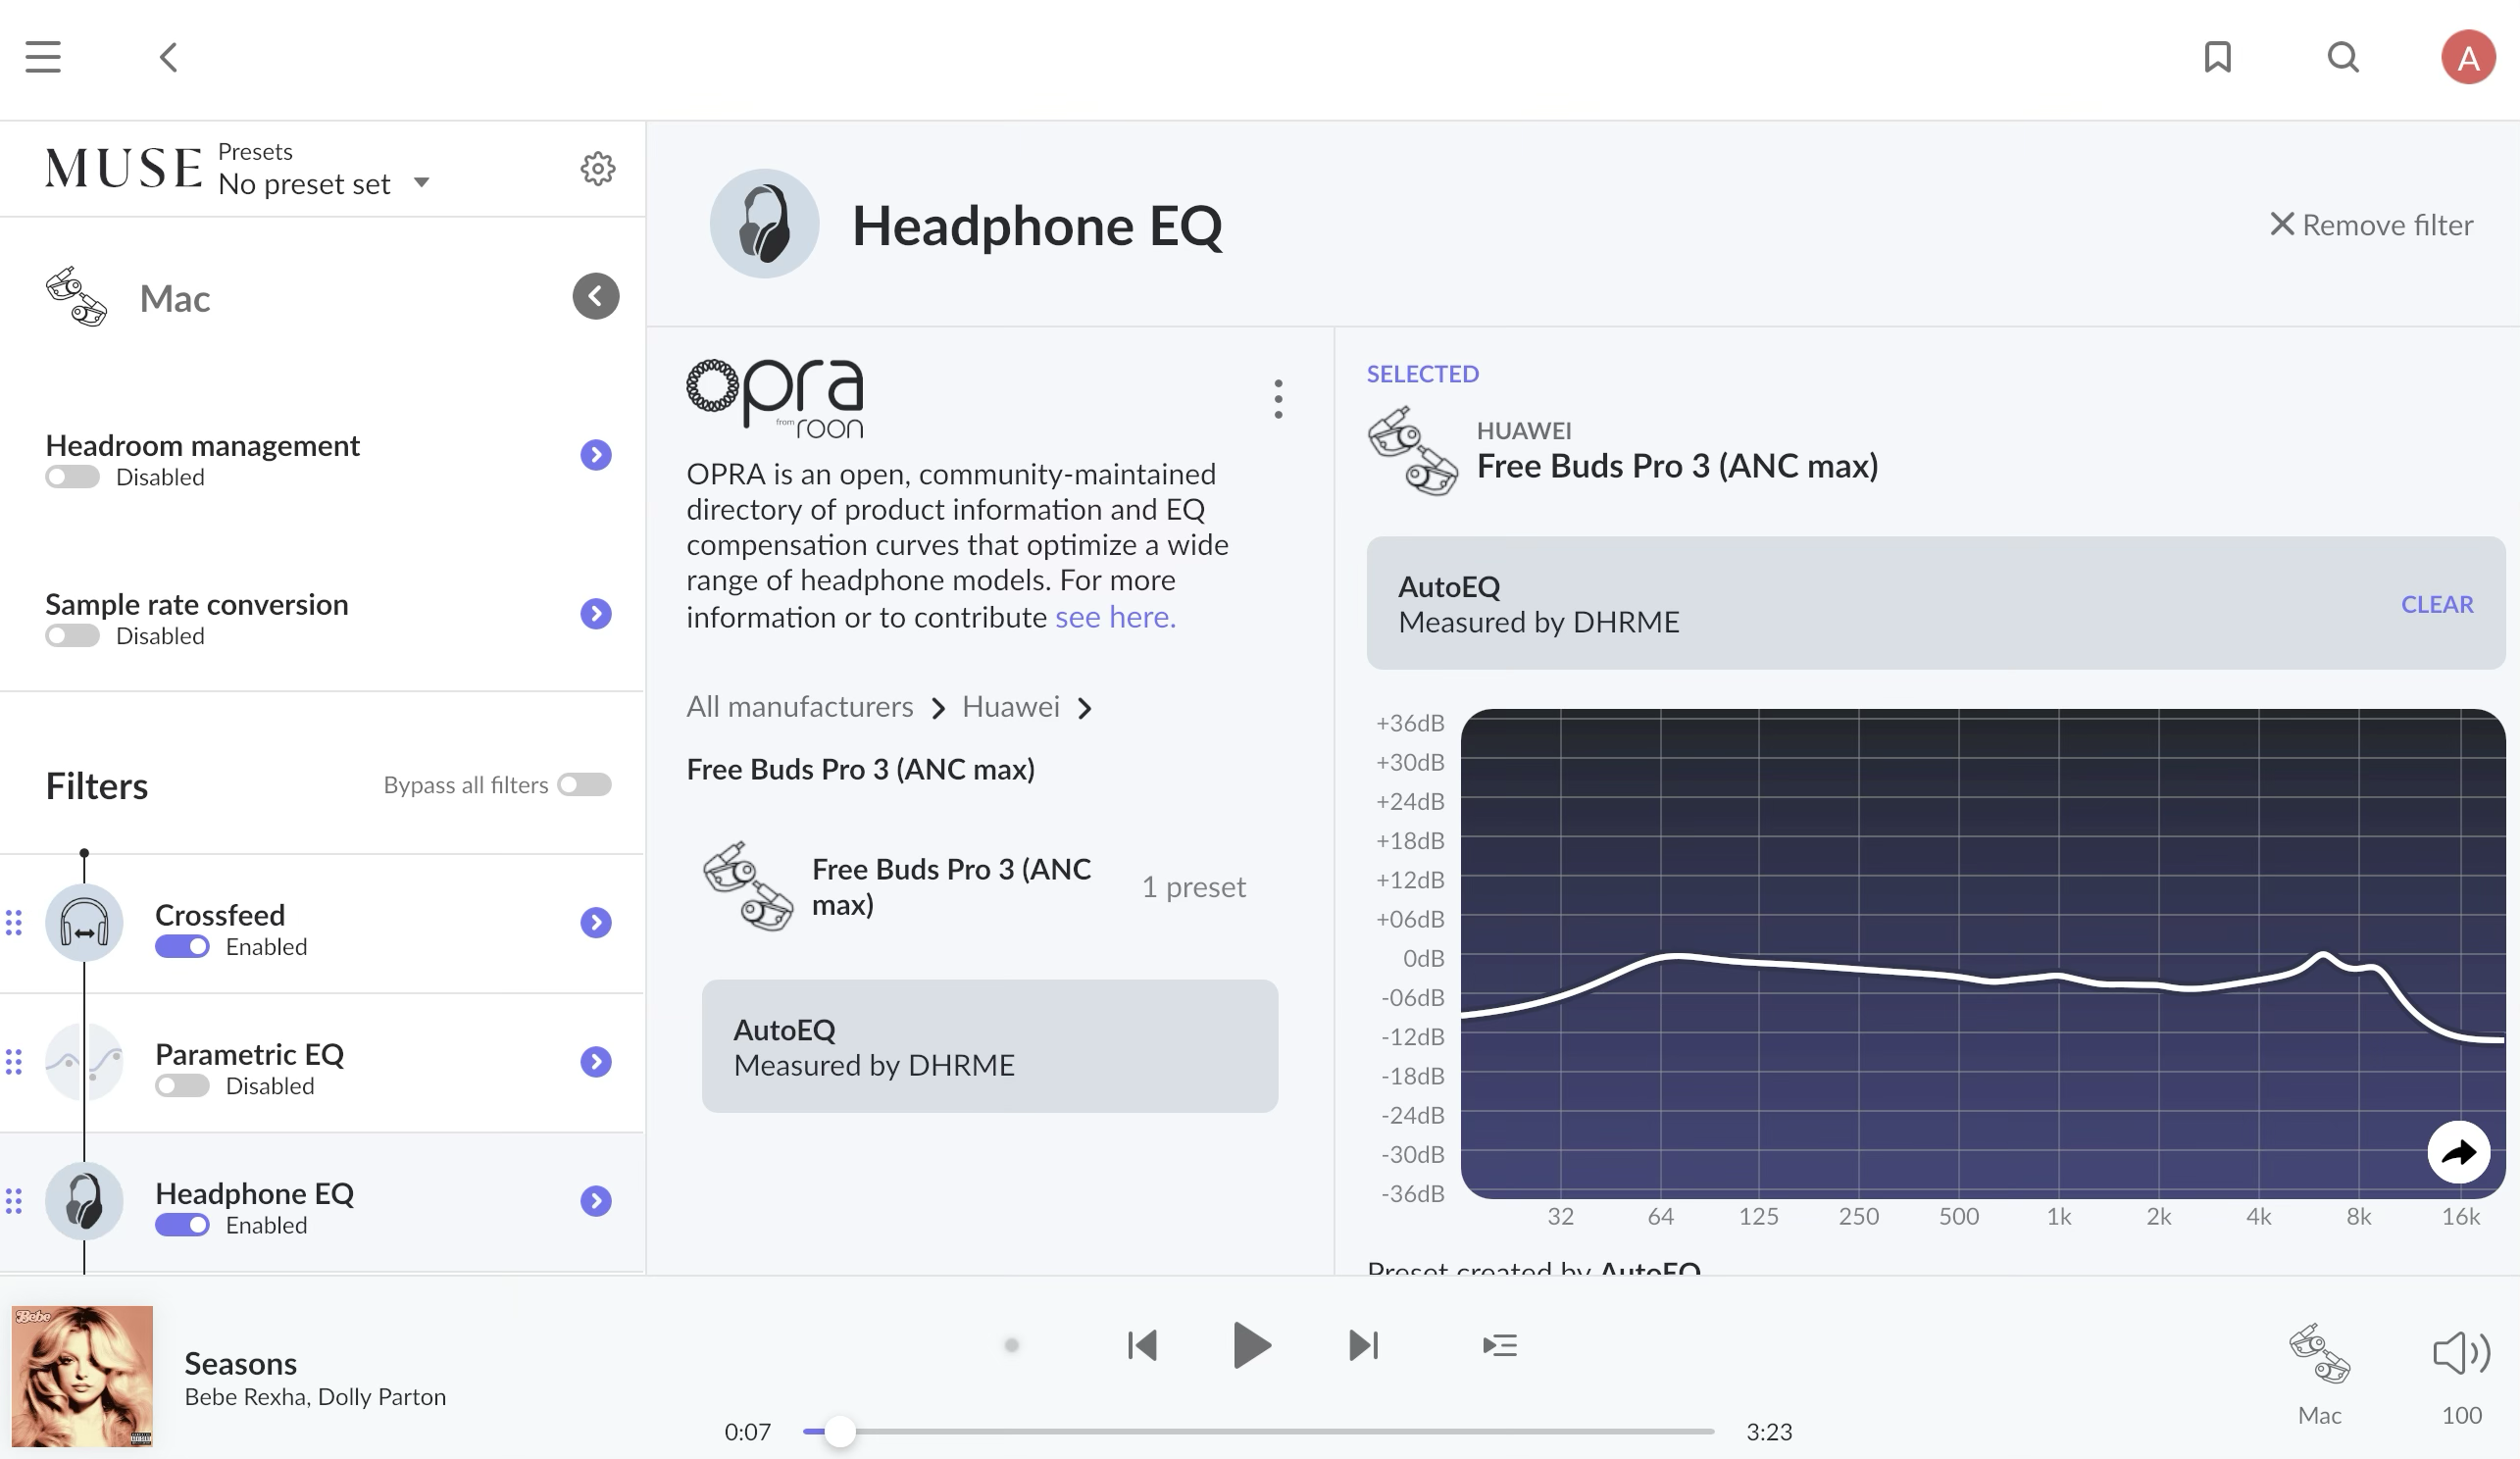This screenshot has height=1459, width=2520.
Task: Open the OPRA three-dot menu
Action: click(x=1278, y=399)
